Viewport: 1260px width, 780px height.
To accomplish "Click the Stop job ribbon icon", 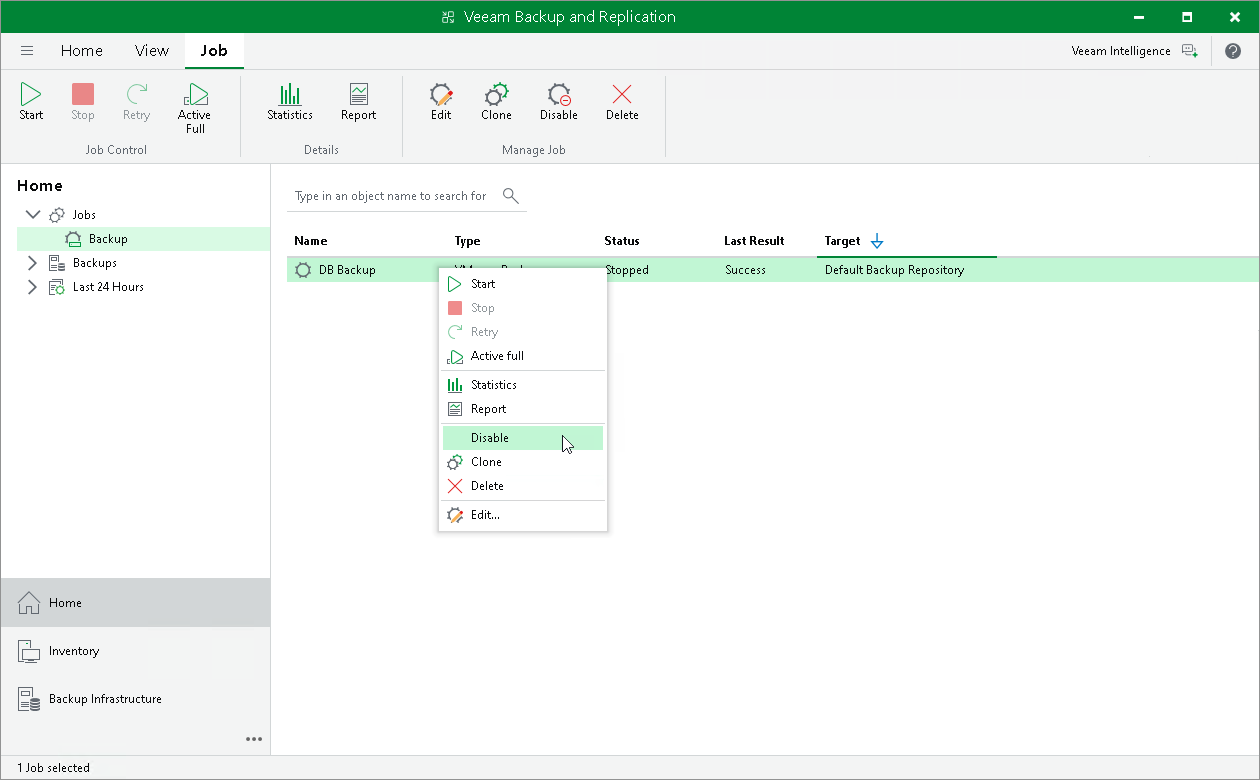I will coord(83,94).
